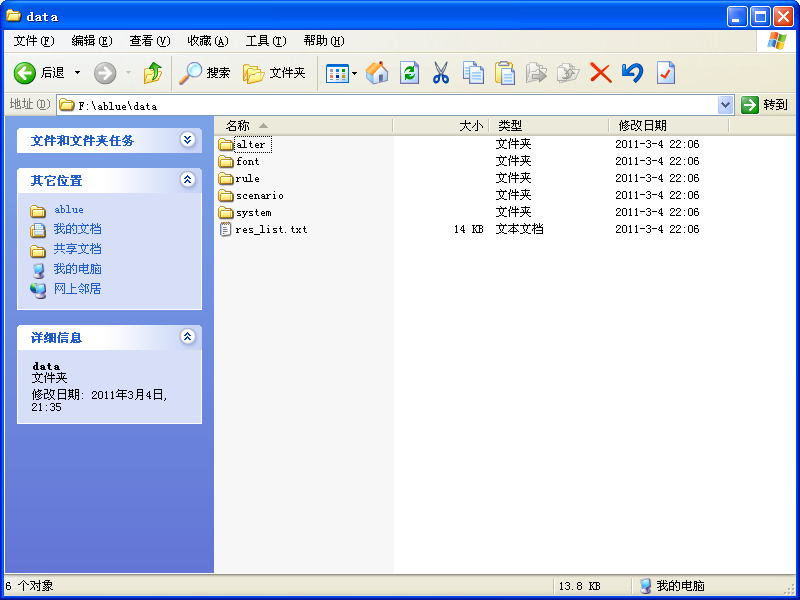Open the 工具(T) menu

point(266,41)
